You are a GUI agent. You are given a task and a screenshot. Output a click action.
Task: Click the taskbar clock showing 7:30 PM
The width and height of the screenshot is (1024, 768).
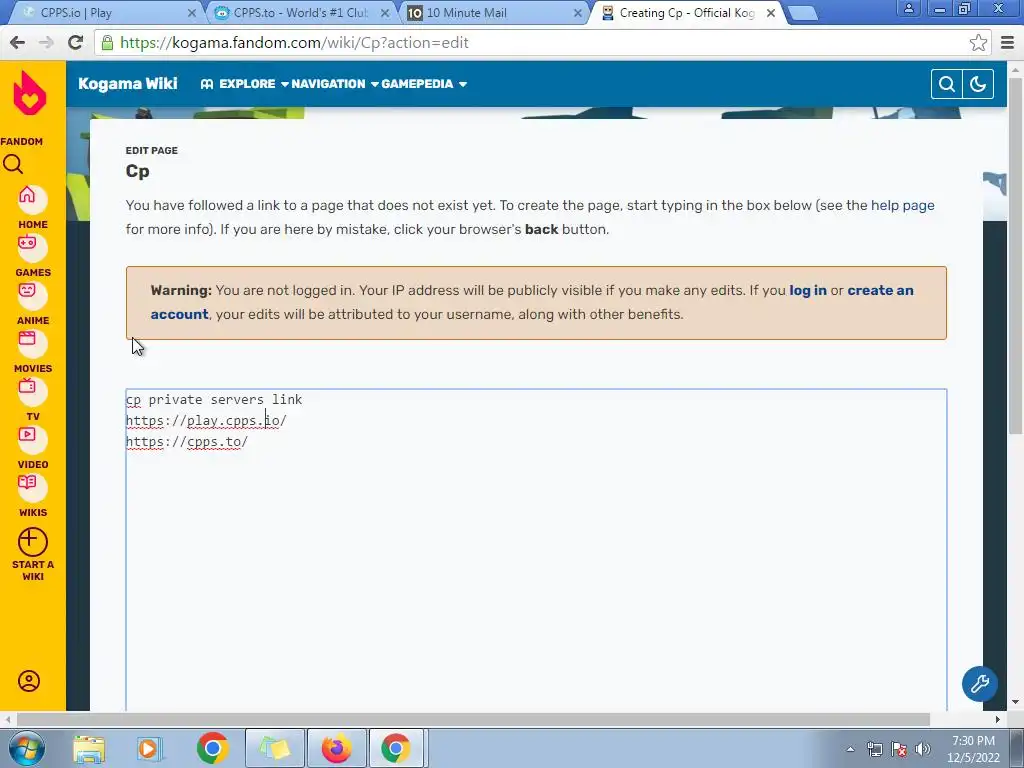tap(973, 749)
